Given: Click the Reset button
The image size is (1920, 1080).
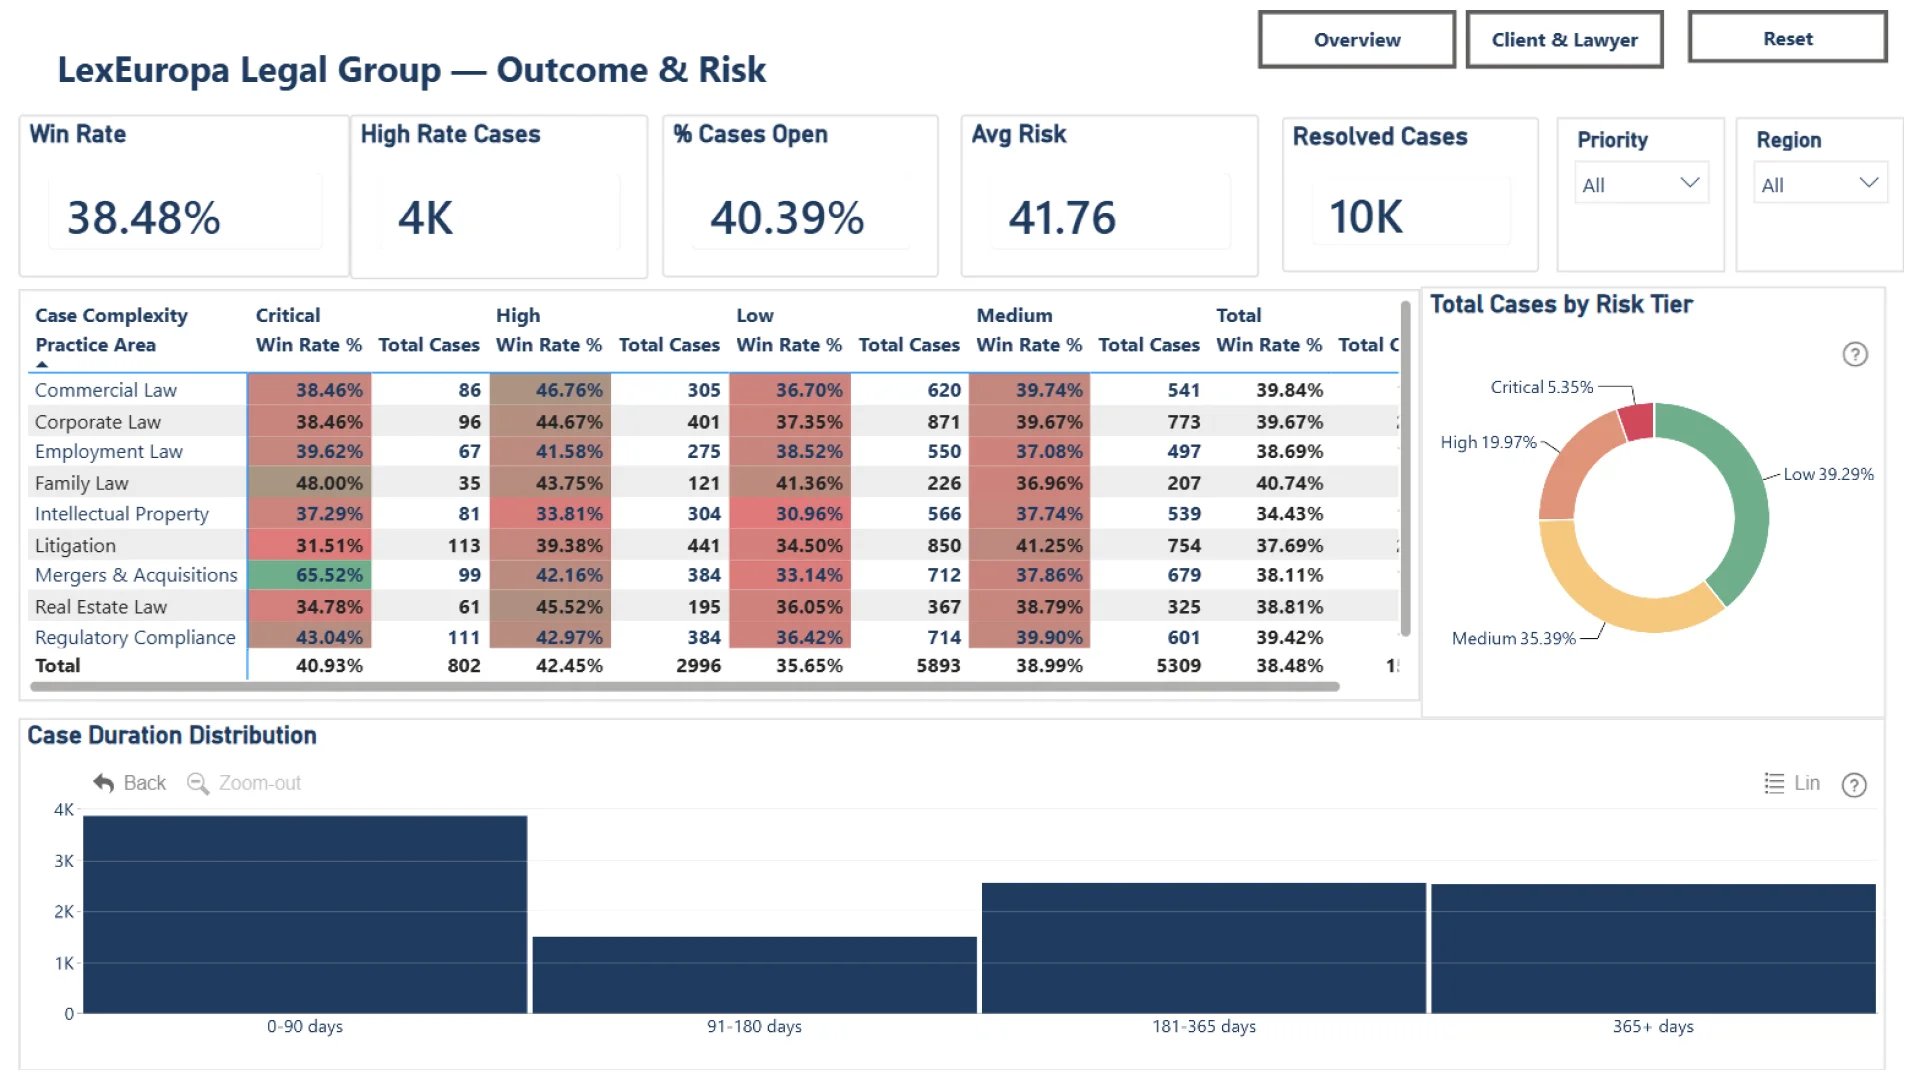Looking at the screenshot, I should (1788, 39).
